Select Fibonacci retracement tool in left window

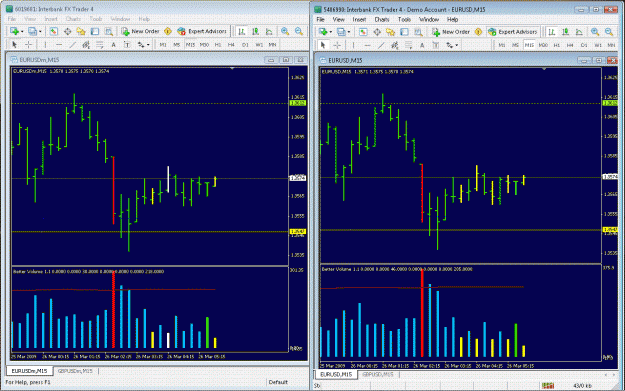click(100, 45)
